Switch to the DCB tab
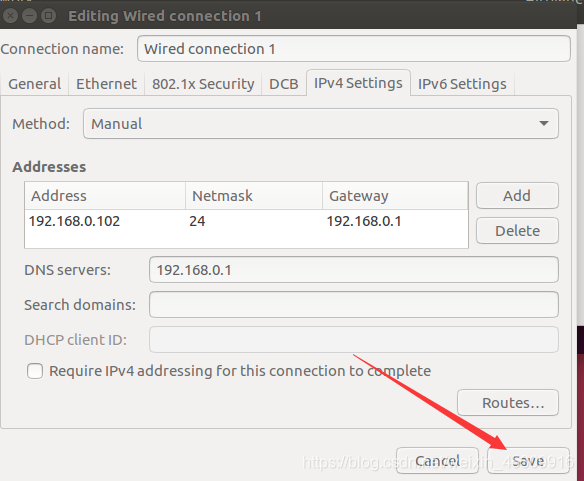Viewport: 584px width, 481px height. click(284, 84)
